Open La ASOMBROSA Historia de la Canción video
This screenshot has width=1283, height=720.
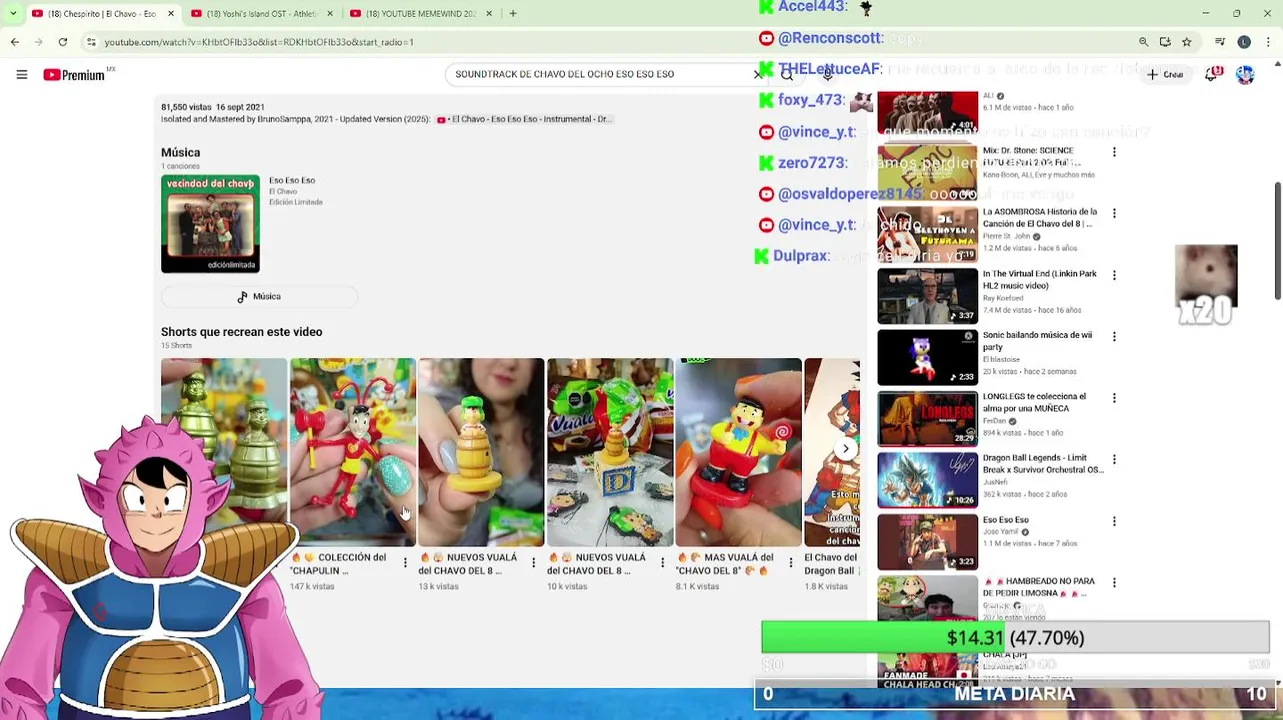(928, 234)
